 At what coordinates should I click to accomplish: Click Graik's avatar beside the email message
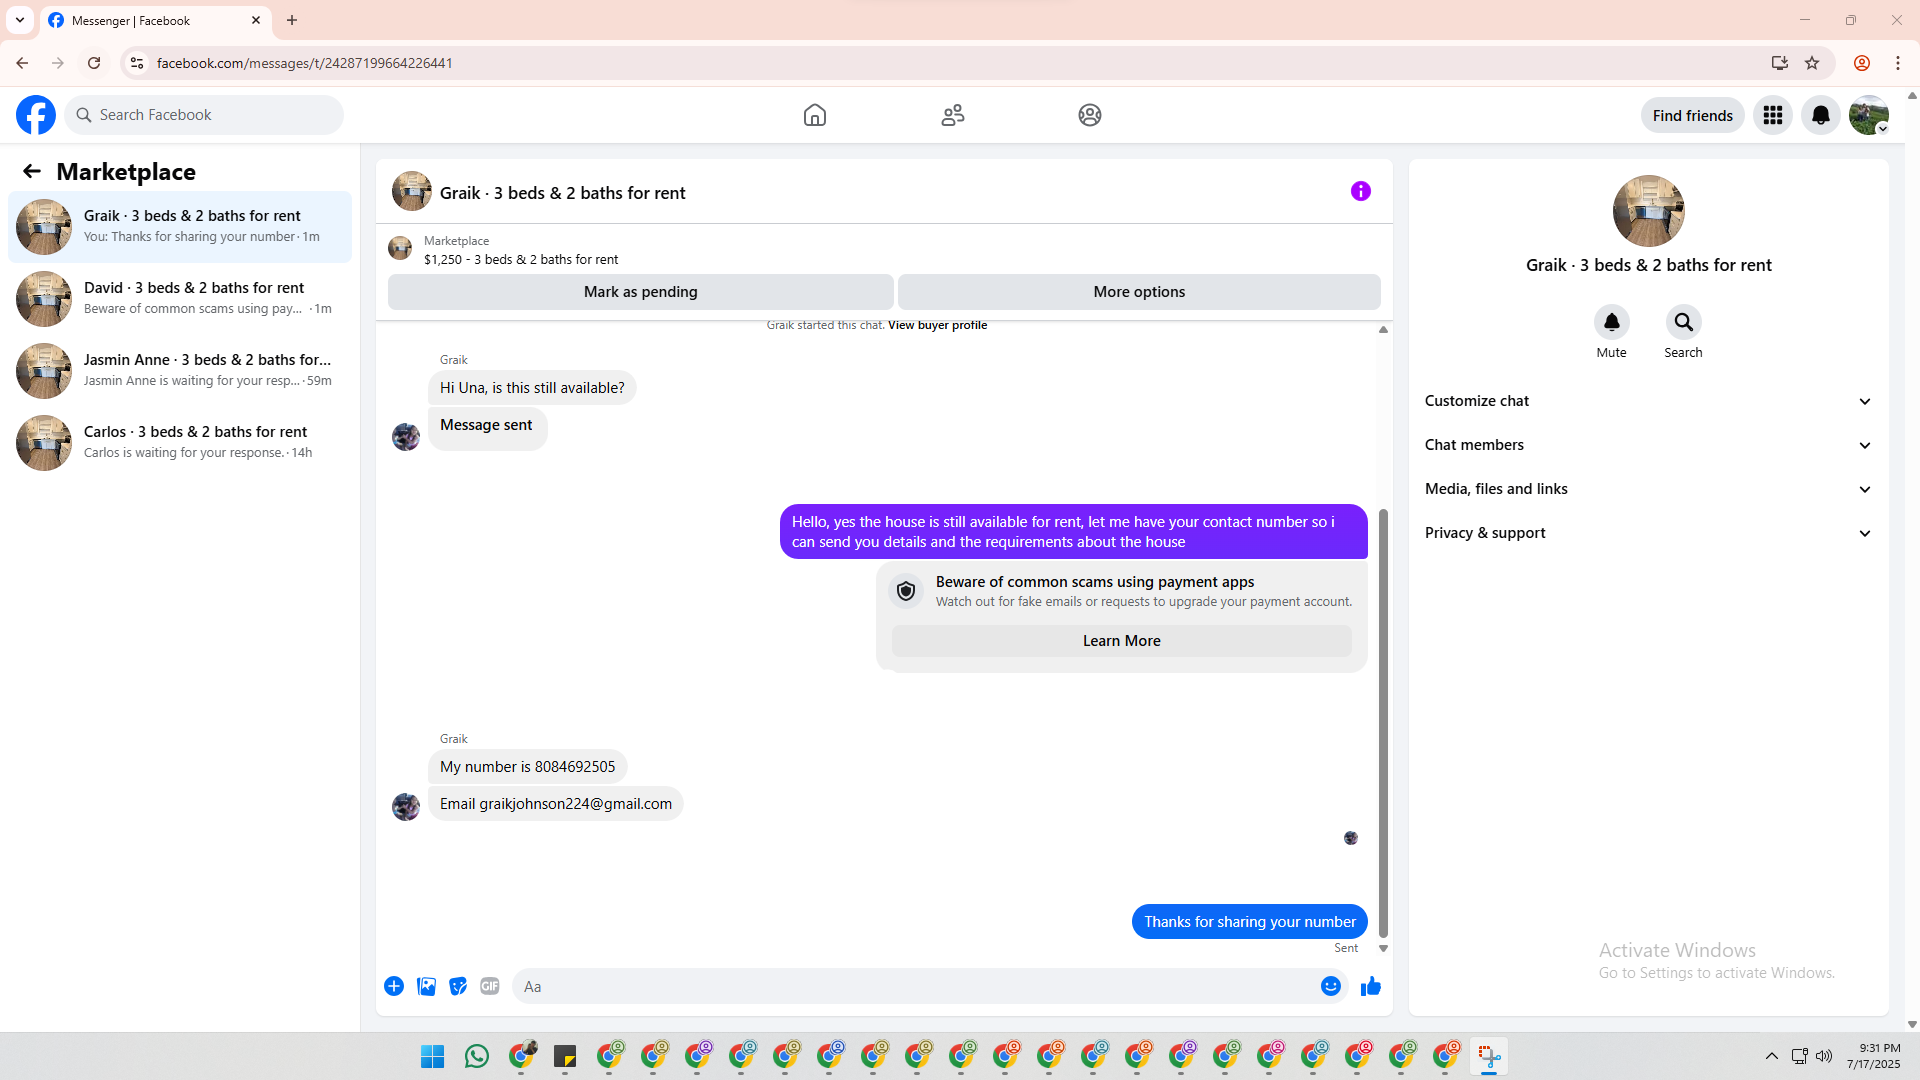click(406, 806)
